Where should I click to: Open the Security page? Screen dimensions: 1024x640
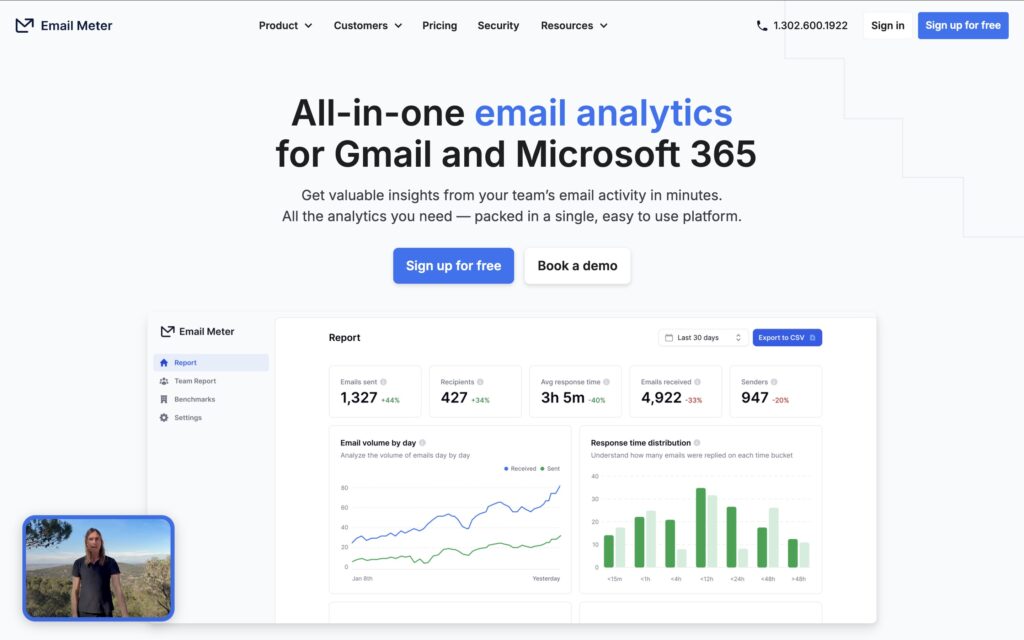[x=498, y=25]
